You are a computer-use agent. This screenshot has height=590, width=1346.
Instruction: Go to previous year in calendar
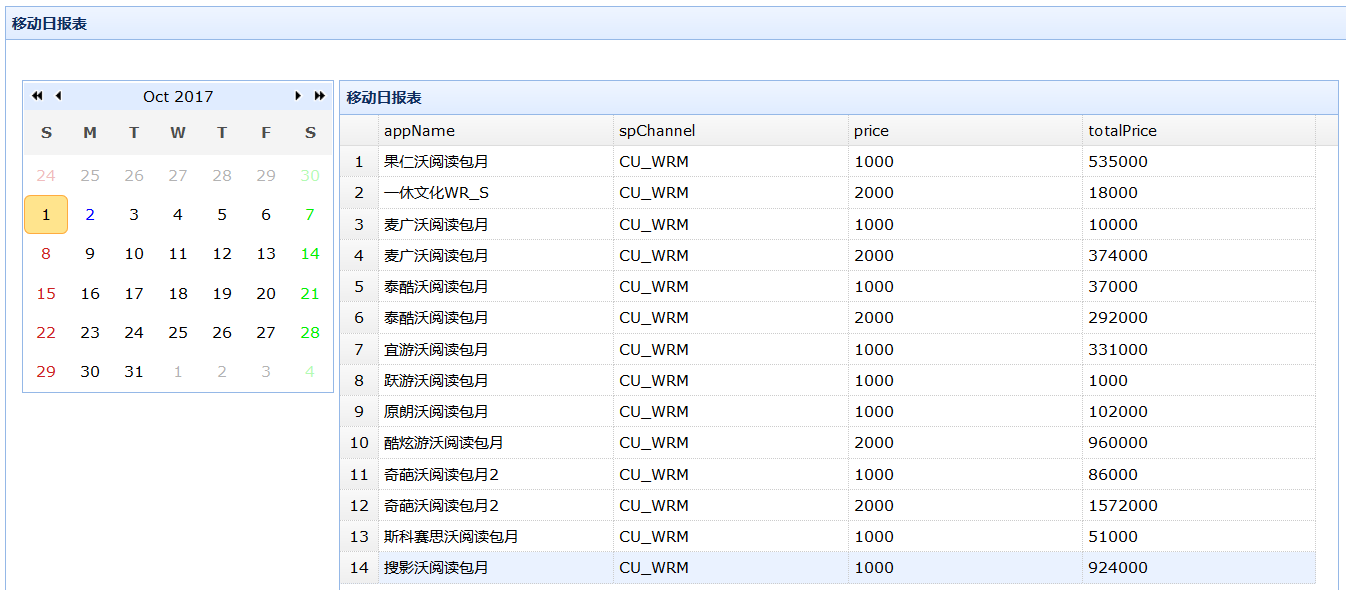[x=37, y=96]
